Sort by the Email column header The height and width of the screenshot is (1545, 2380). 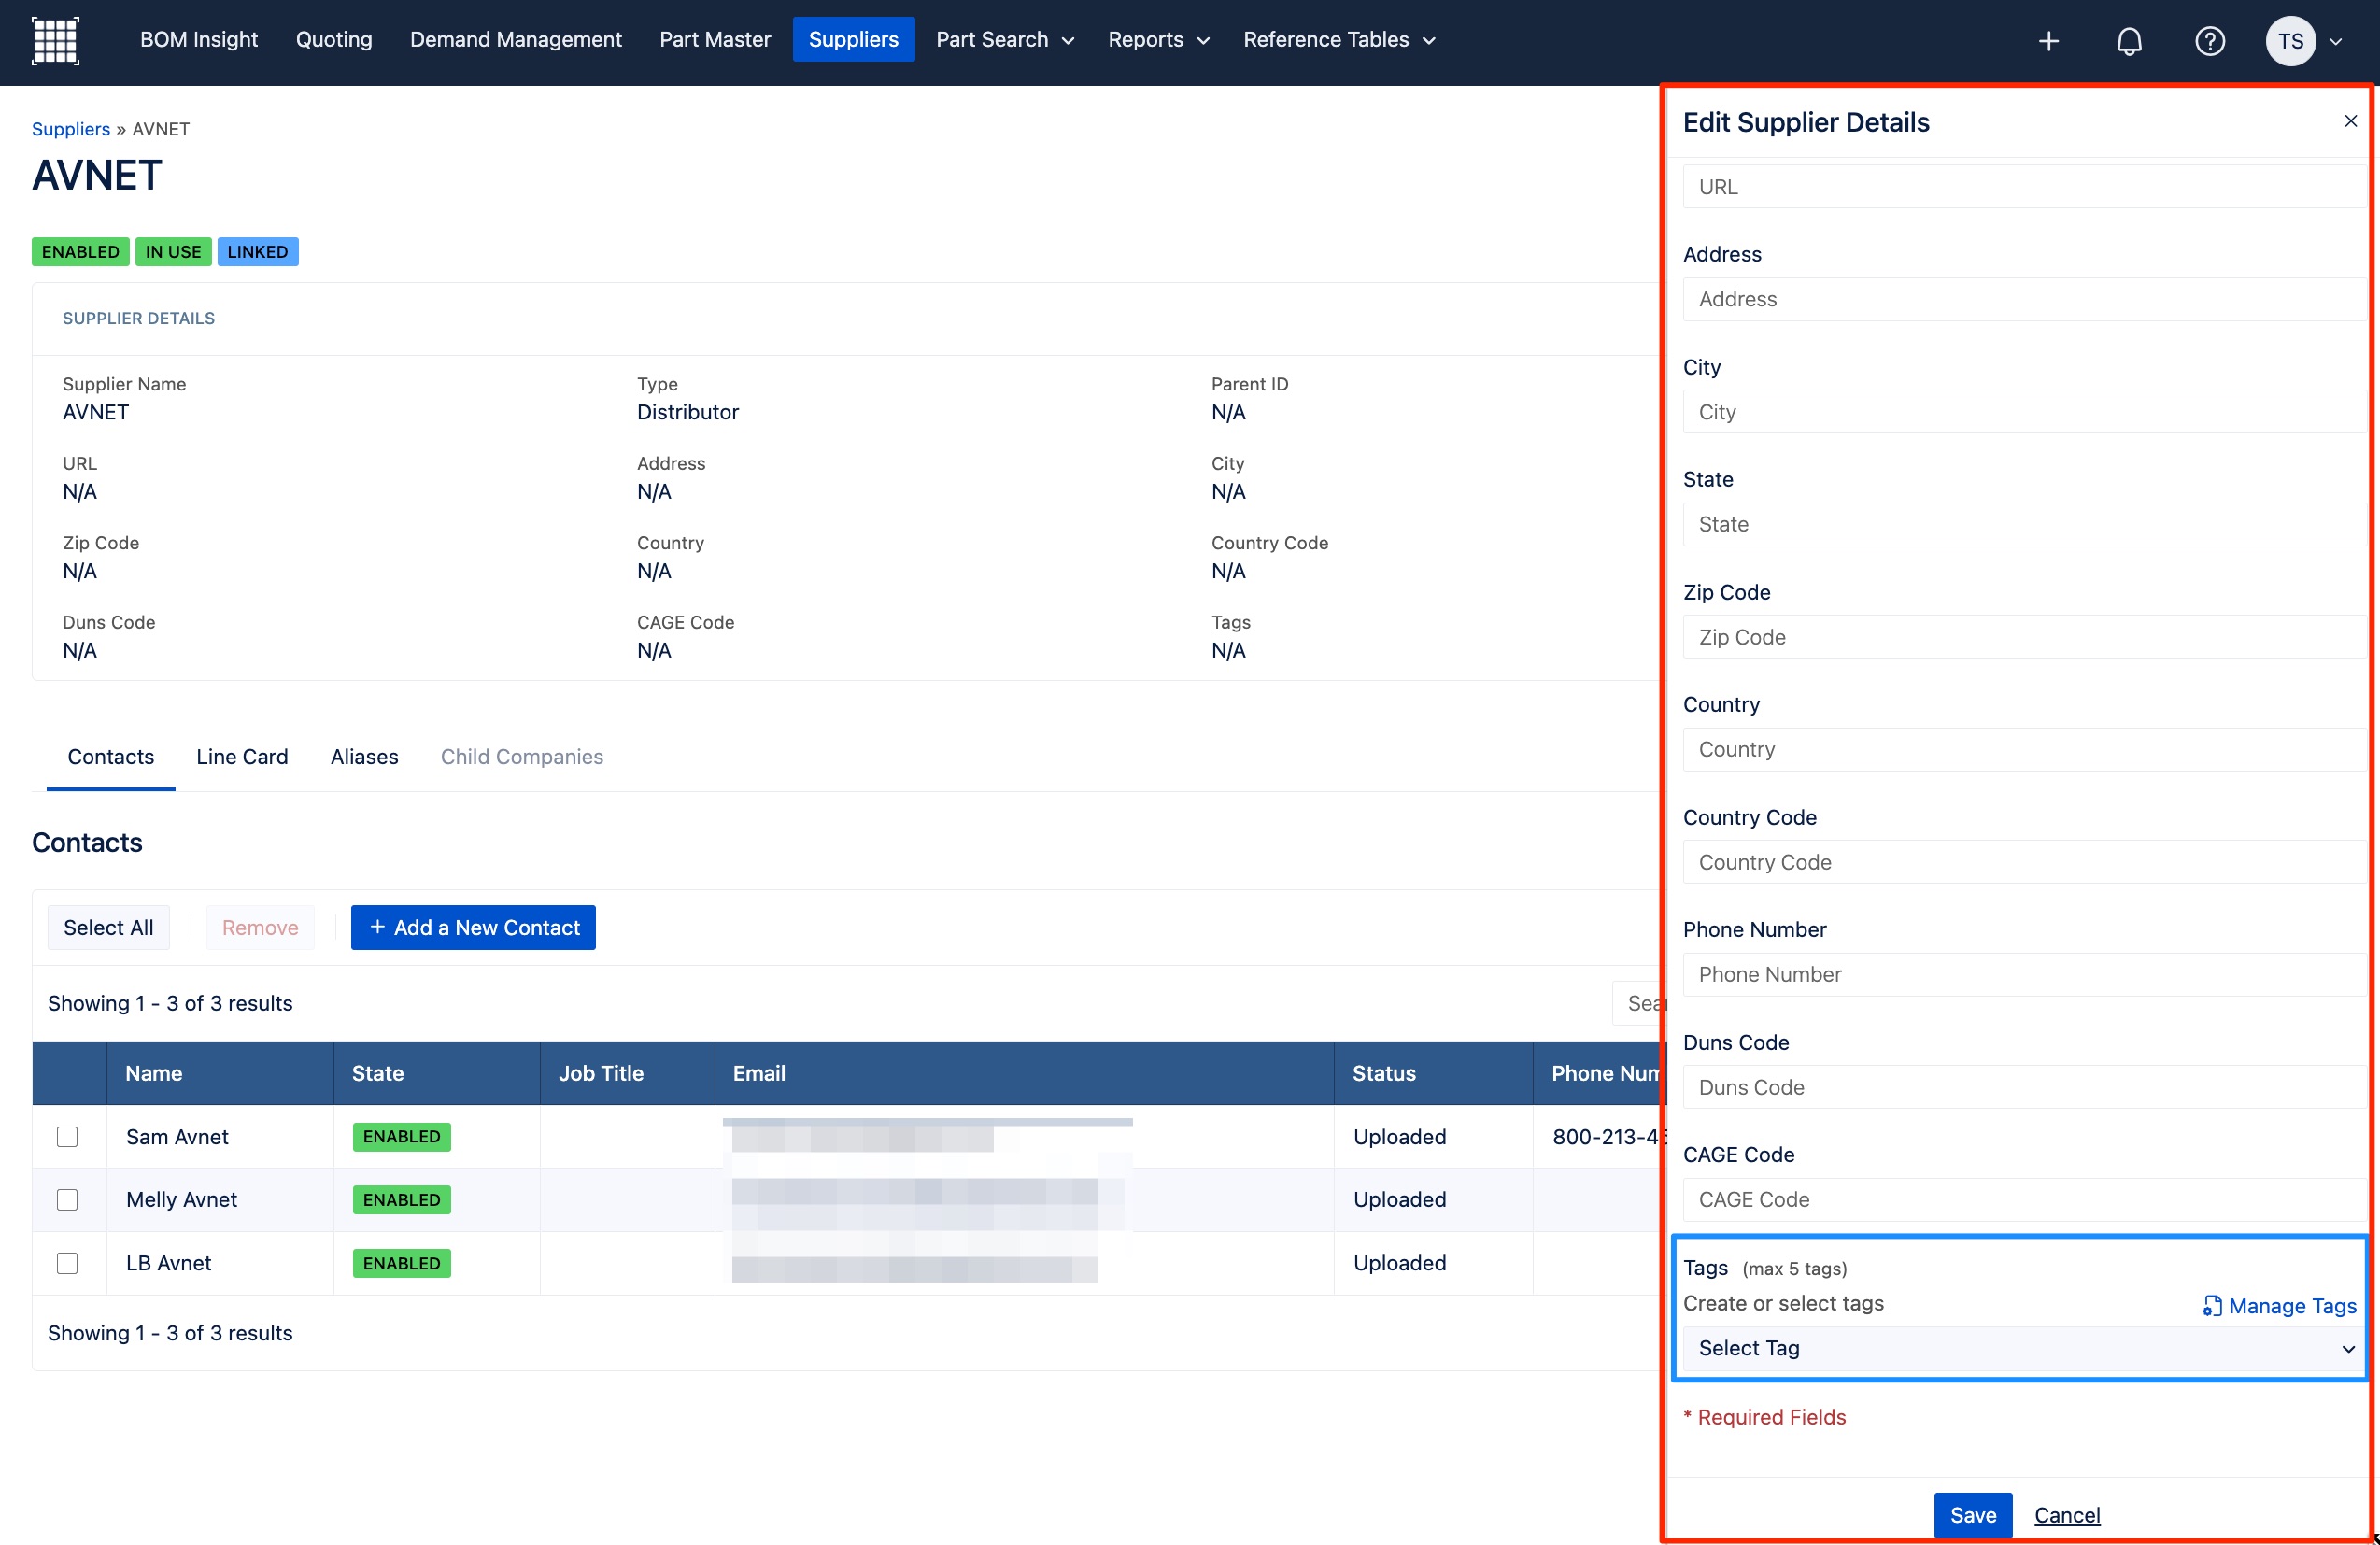point(1024,1073)
